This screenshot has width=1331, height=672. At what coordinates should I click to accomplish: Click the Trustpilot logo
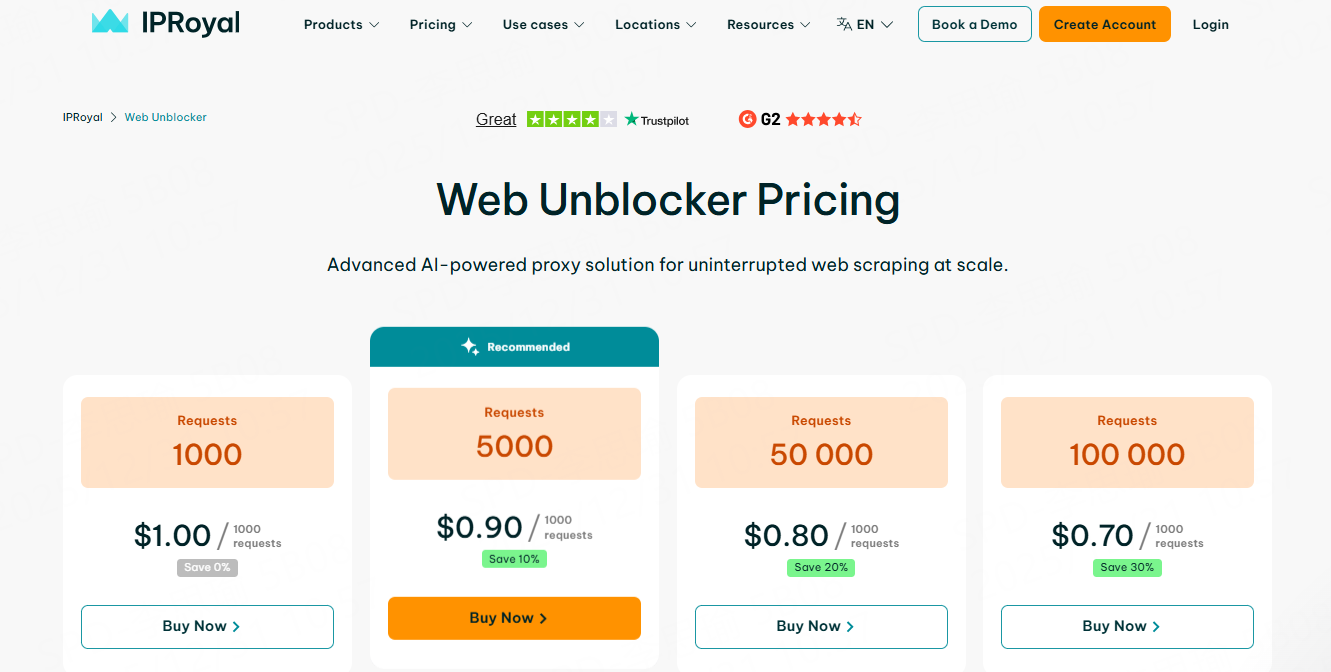(657, 120)
